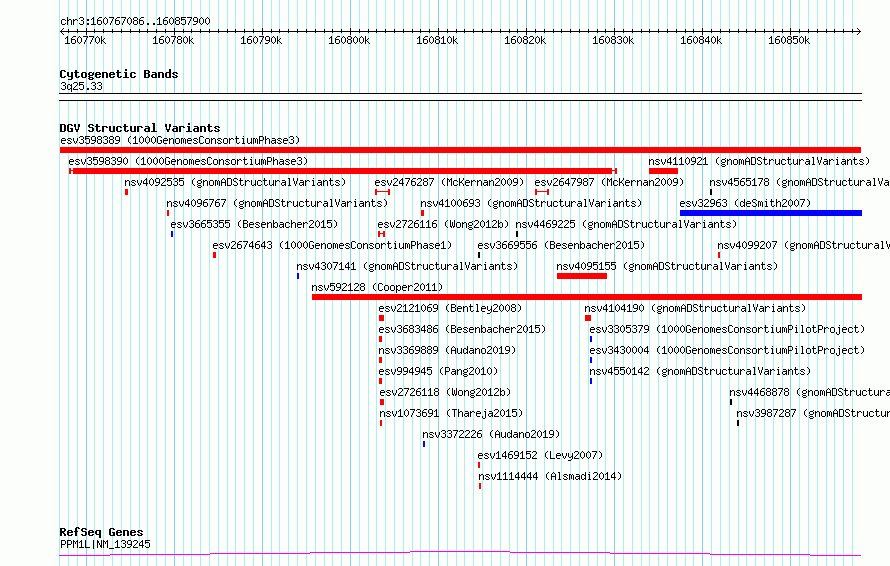Screen dimensions: 890x566
Task: Click esv3665355 Besenbacher2015 label
Action: click(x=254, y=224)
